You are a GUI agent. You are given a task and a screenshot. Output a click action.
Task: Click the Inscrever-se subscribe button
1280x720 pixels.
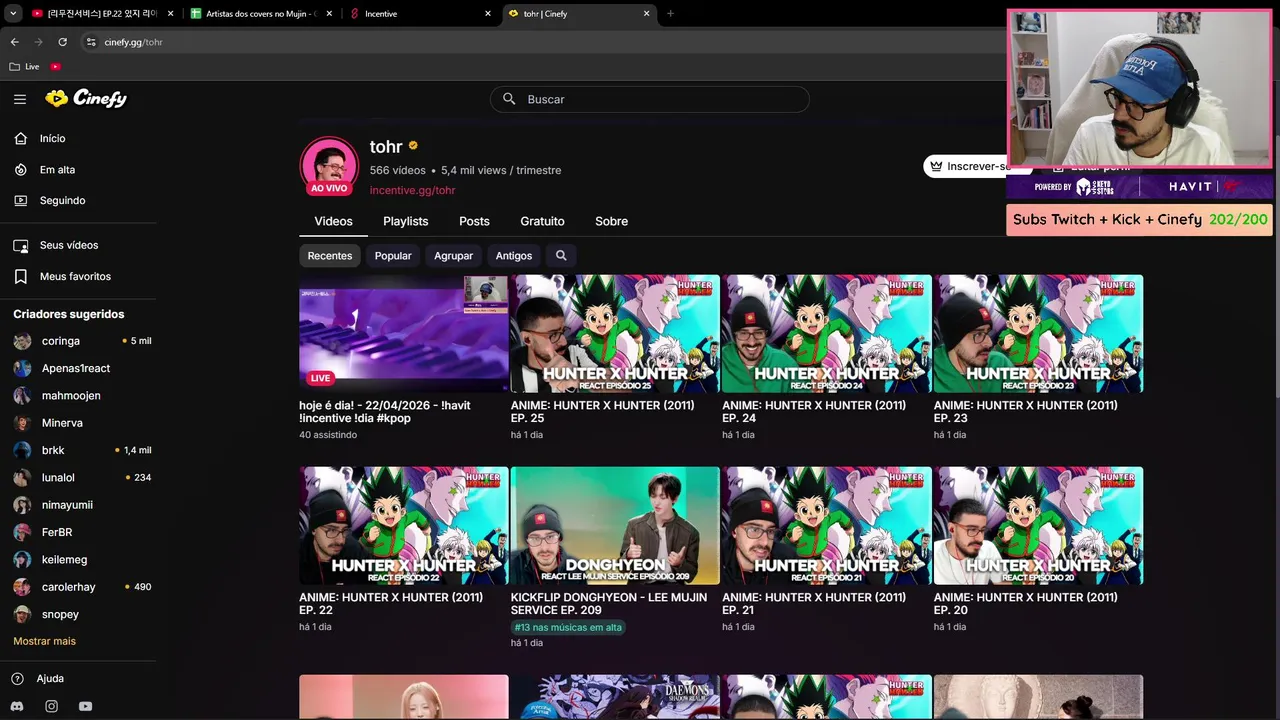966,166
